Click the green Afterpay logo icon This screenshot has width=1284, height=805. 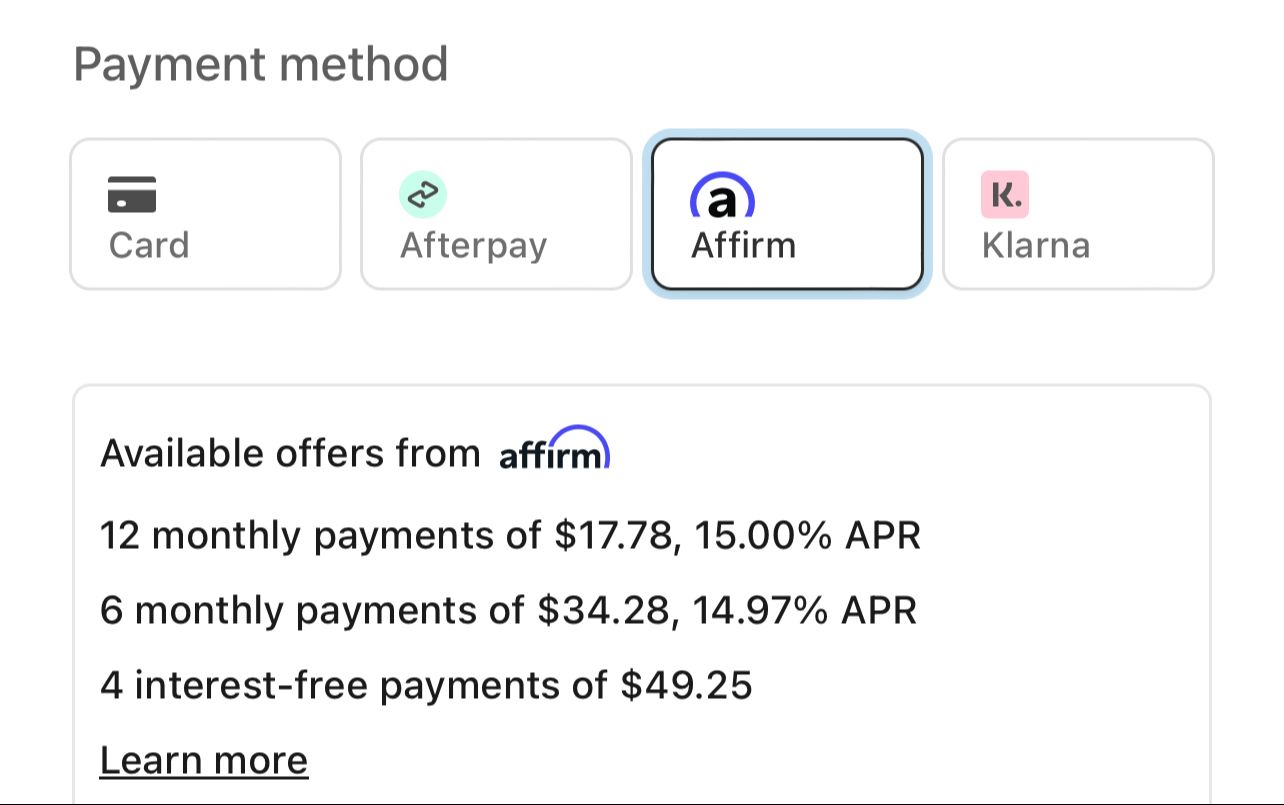click(423, 194)
